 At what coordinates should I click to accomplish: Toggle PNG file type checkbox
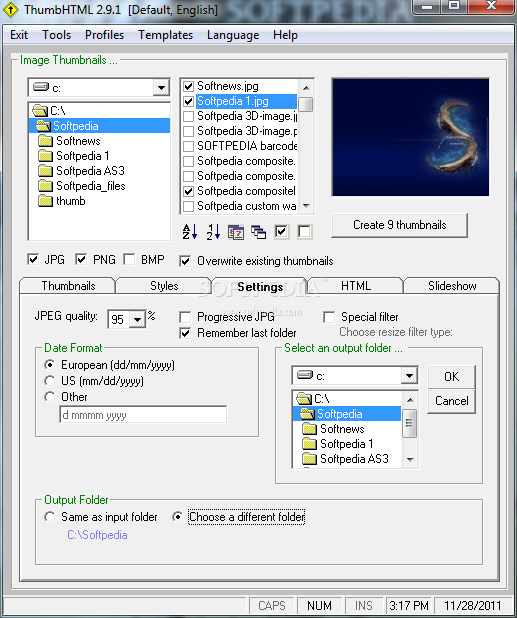[81, 260]
